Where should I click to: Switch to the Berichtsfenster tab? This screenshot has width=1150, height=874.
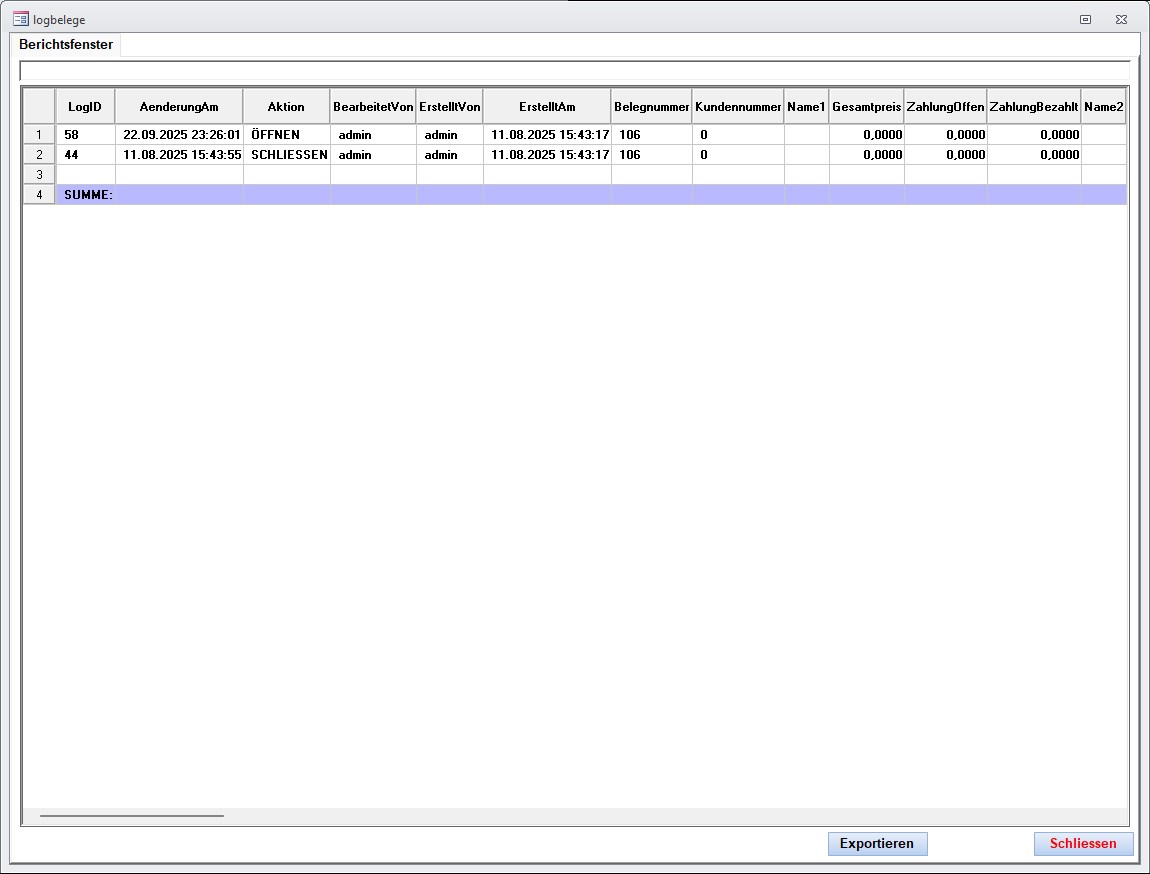(x=66, y=45)
